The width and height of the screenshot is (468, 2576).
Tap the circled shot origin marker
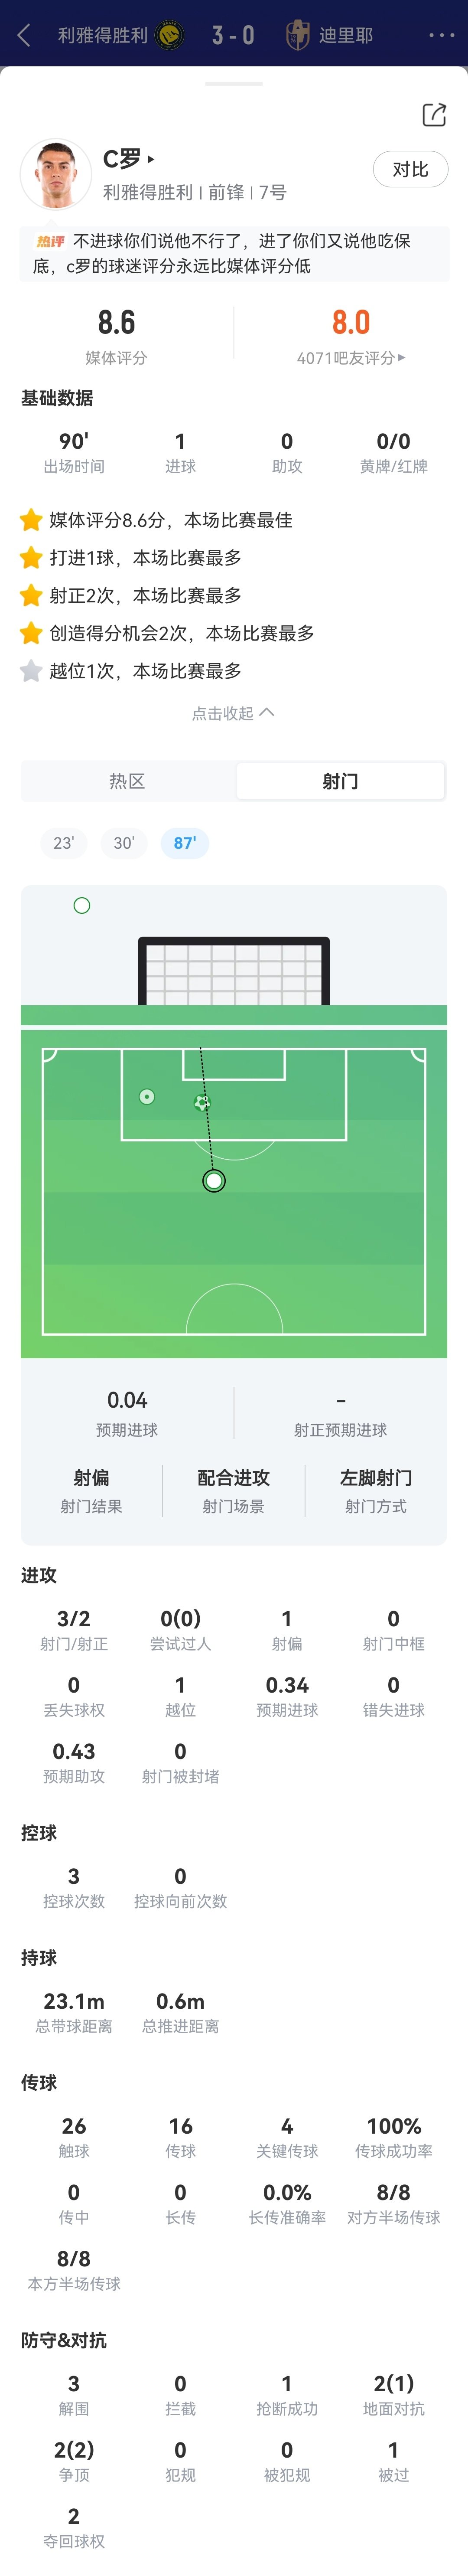[x=213, y=1181]
